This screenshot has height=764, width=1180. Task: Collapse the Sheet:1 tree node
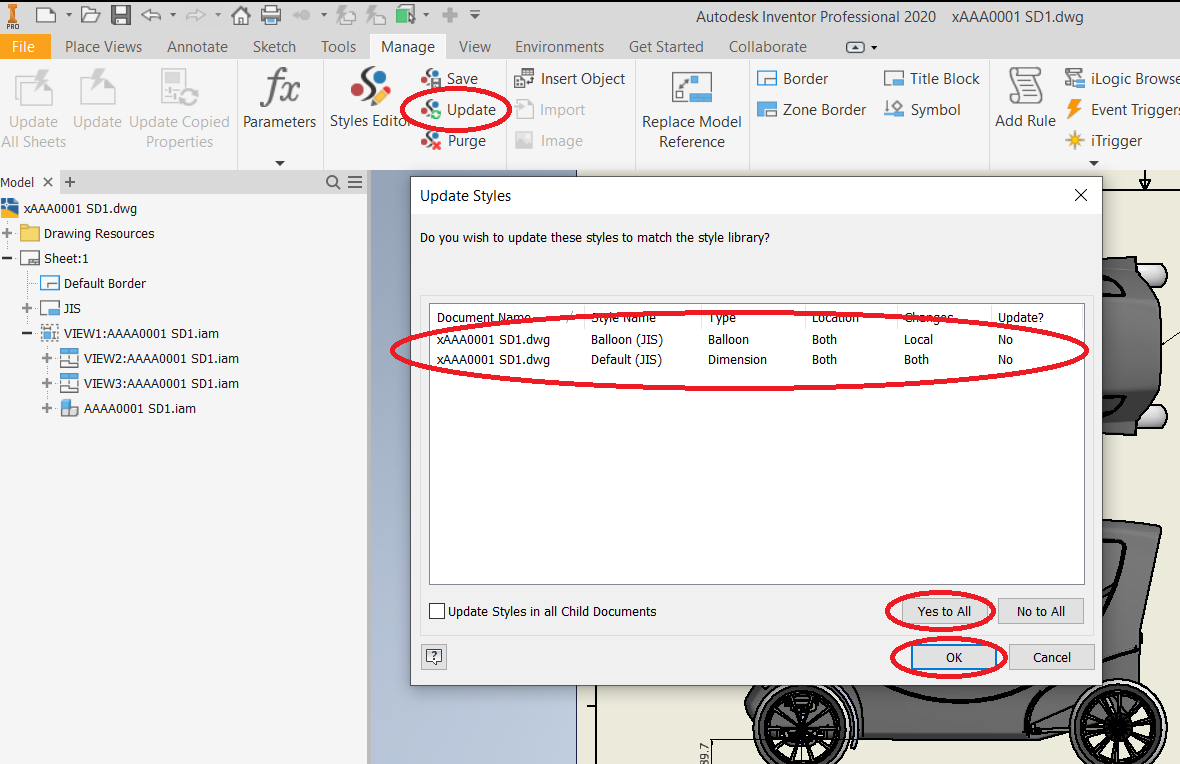click(x=8, y=259)
